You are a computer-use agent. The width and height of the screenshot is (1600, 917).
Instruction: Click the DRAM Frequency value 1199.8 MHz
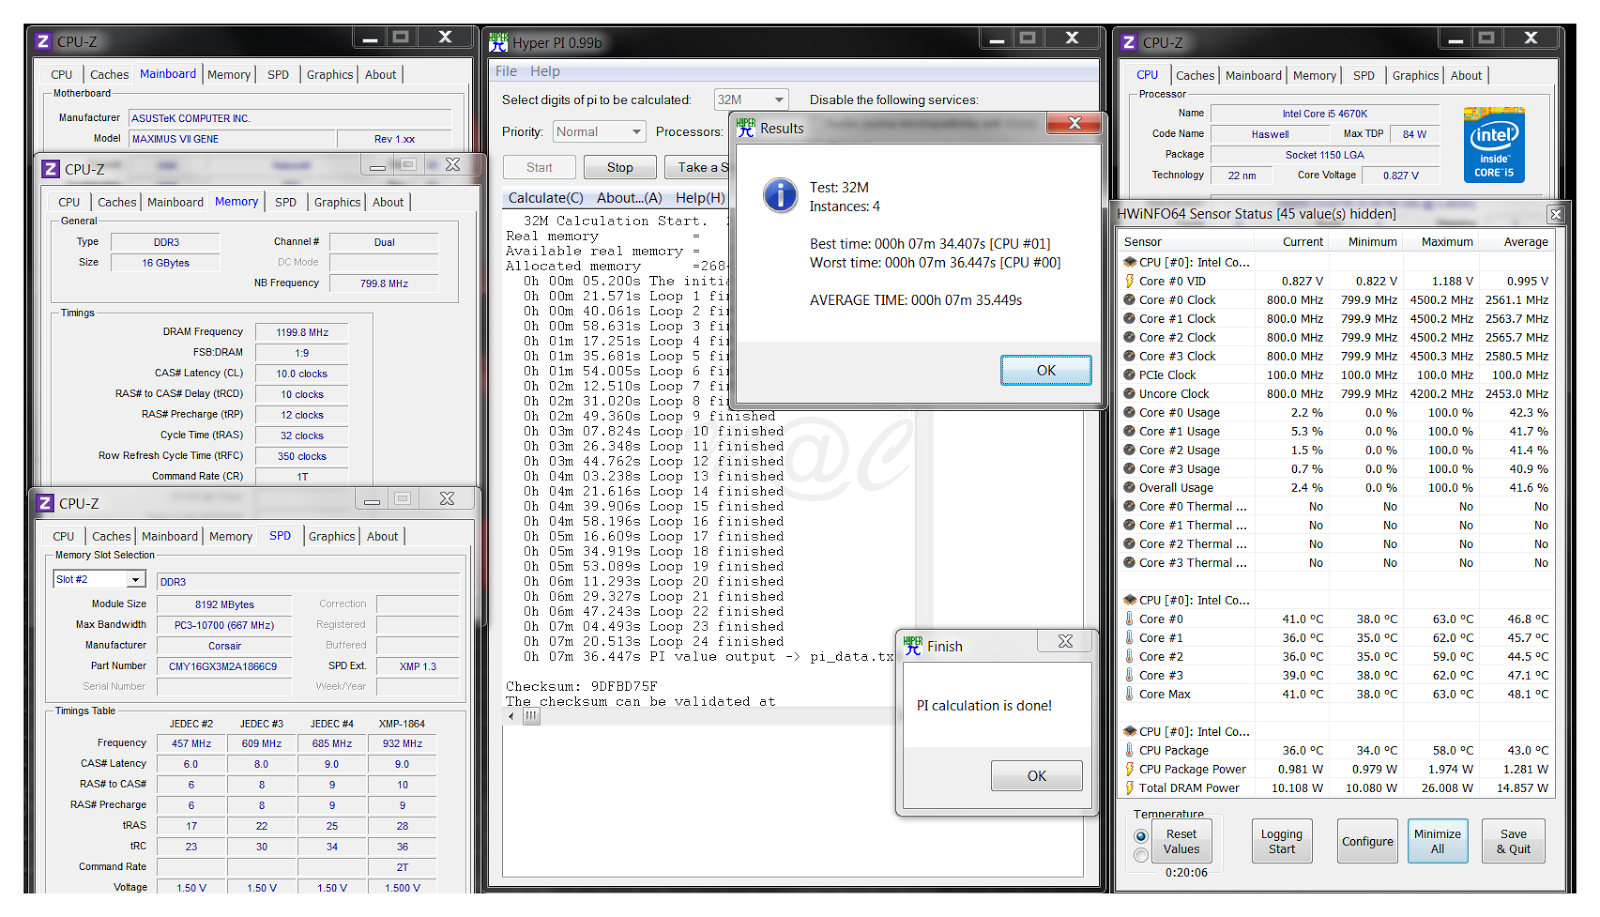coord(302,332)
